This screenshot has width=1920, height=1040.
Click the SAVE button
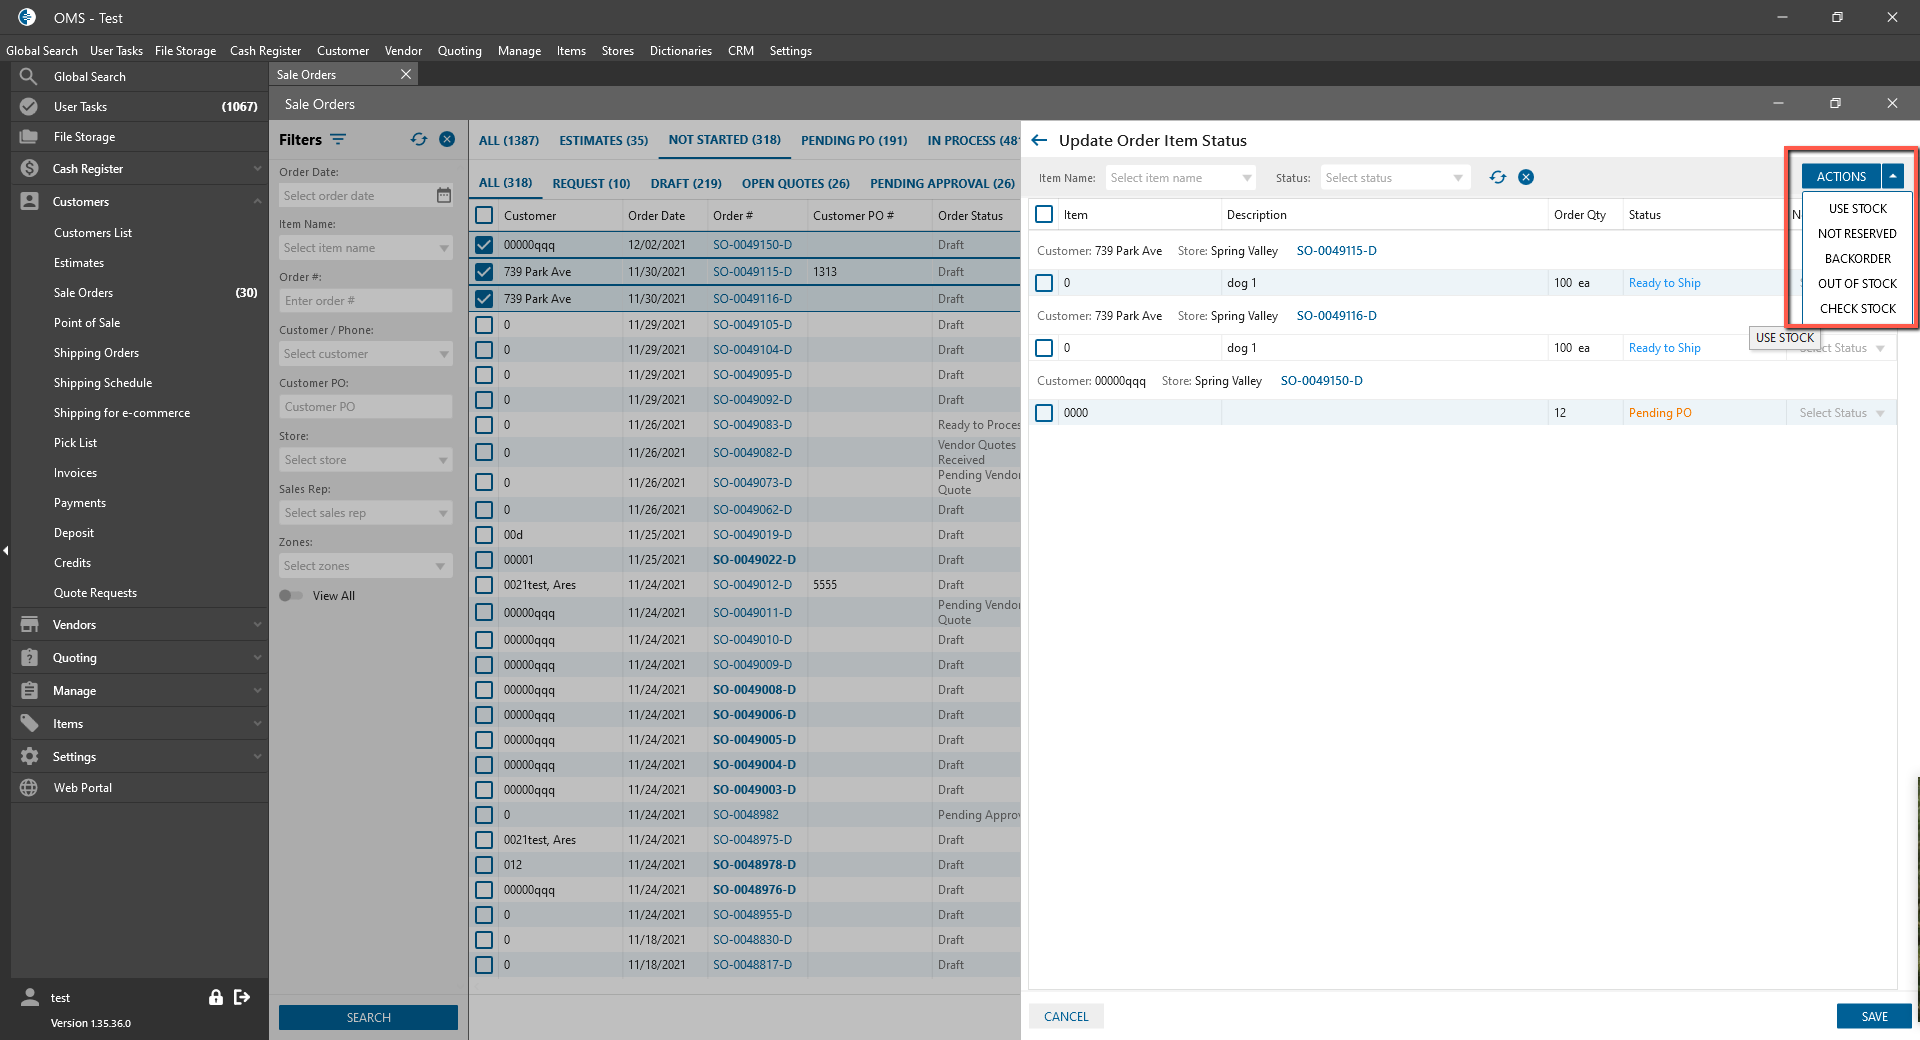coord(1873,1016)
